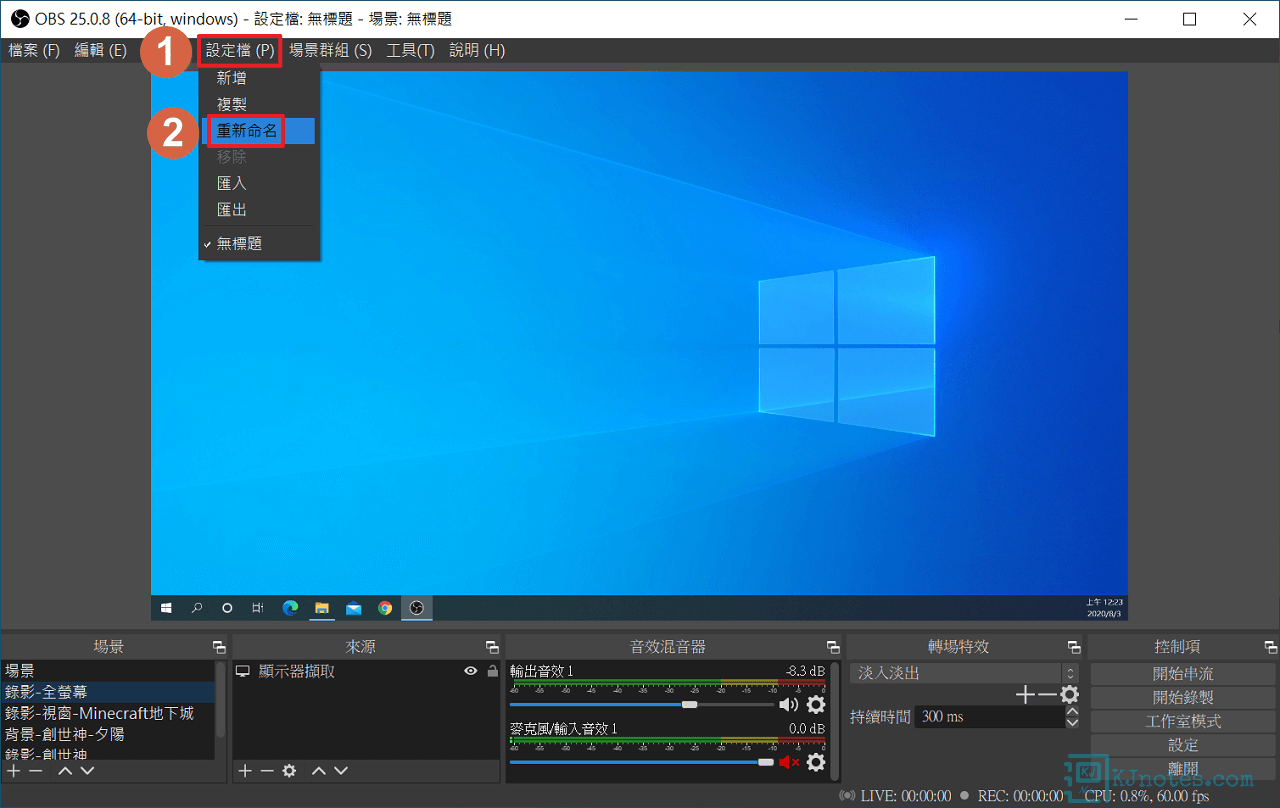Click the 開始串流 button

pos(1183,674)
